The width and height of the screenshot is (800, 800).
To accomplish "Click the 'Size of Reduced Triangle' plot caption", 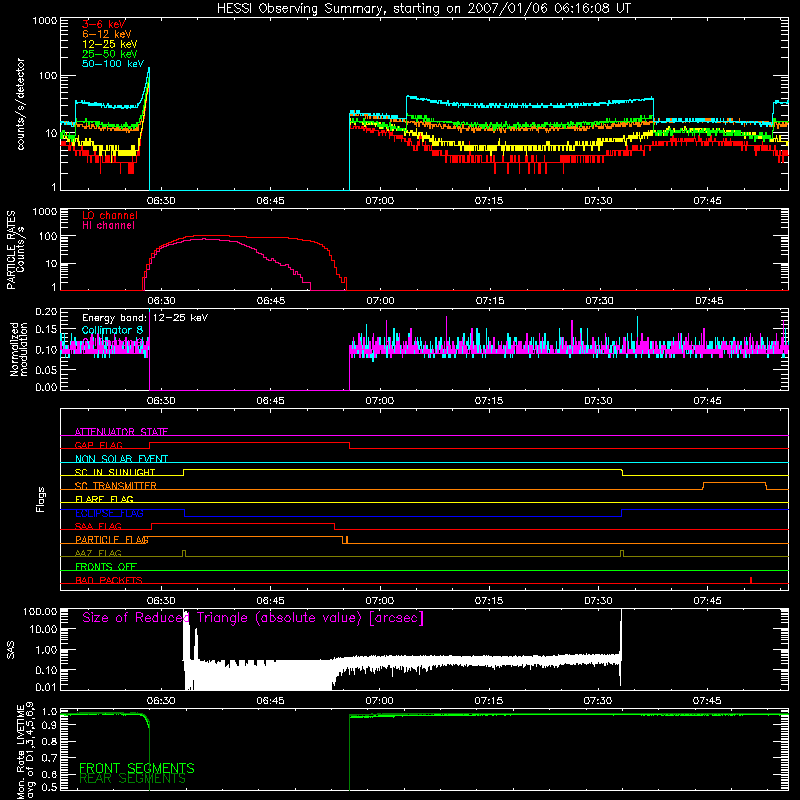I will 253,618.
